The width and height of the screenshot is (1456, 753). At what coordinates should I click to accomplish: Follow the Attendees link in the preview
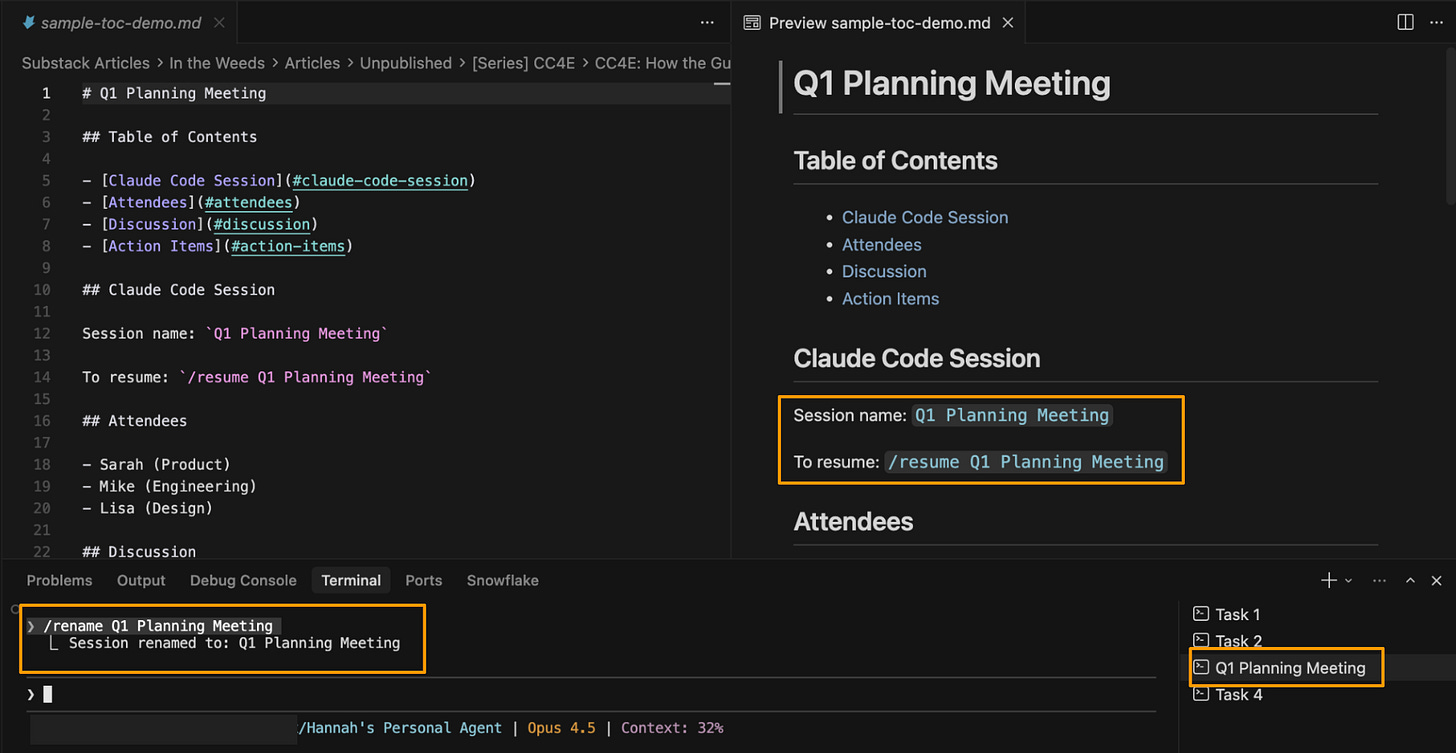881,244
